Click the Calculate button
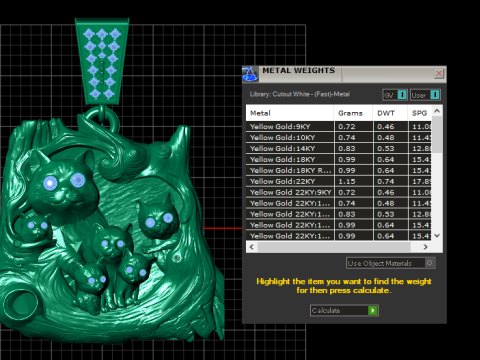Screen dimensions: 480x360 (x=344, y=310)
